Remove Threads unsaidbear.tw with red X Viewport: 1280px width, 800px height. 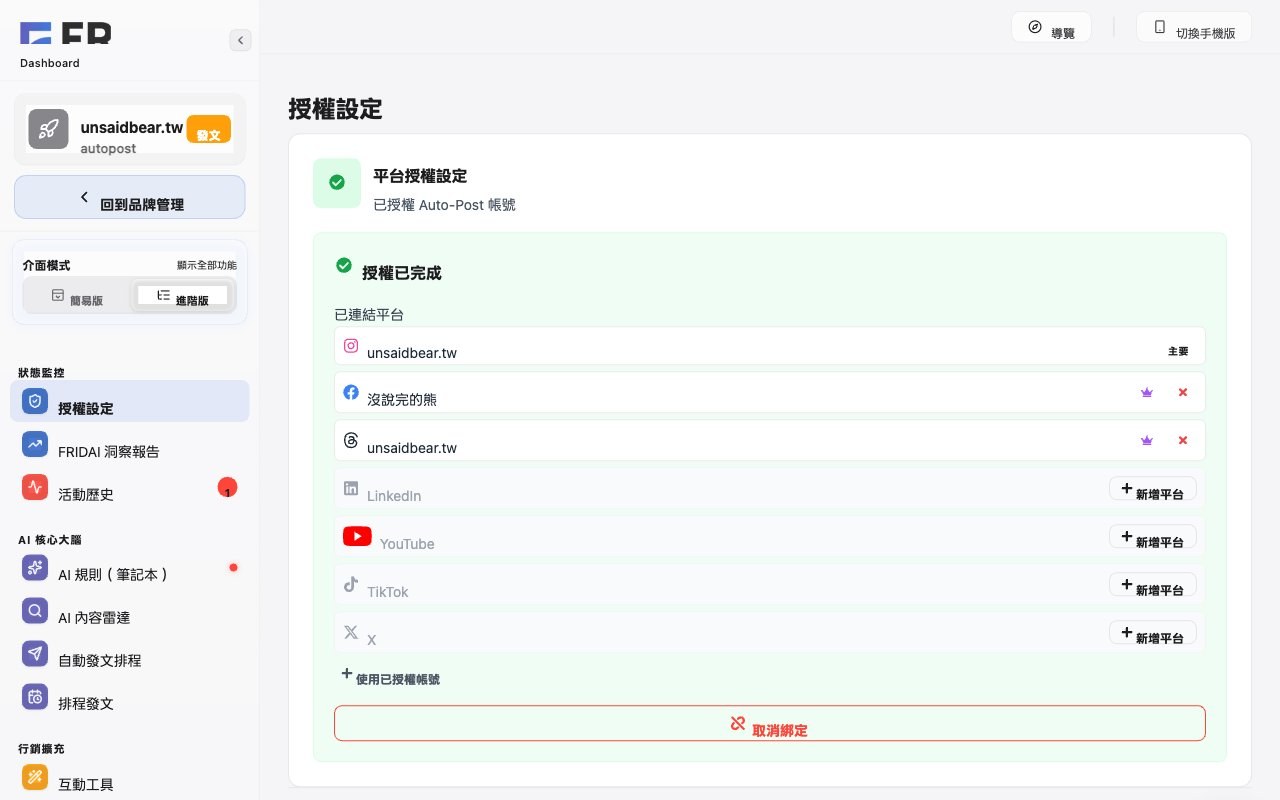click(x=1183, y=440)
